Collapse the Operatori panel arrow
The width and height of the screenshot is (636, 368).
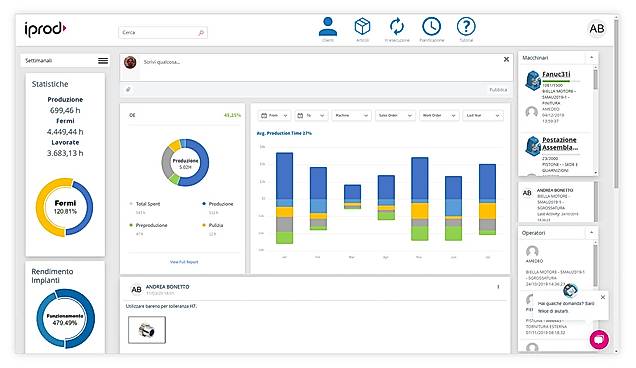pyautogui.click(x=591, y=232)
